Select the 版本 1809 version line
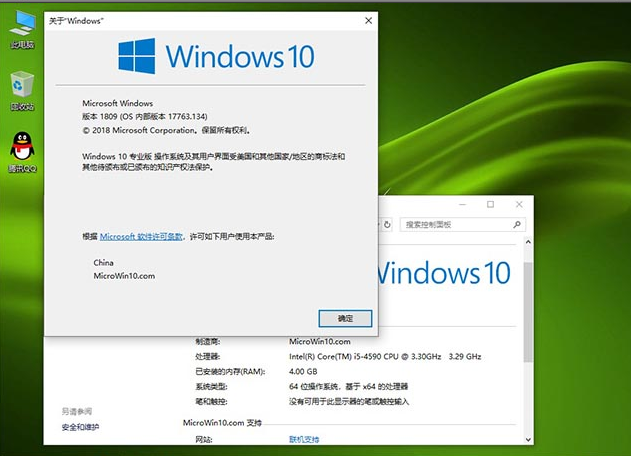The image size is (631, 456). (145, 116)
